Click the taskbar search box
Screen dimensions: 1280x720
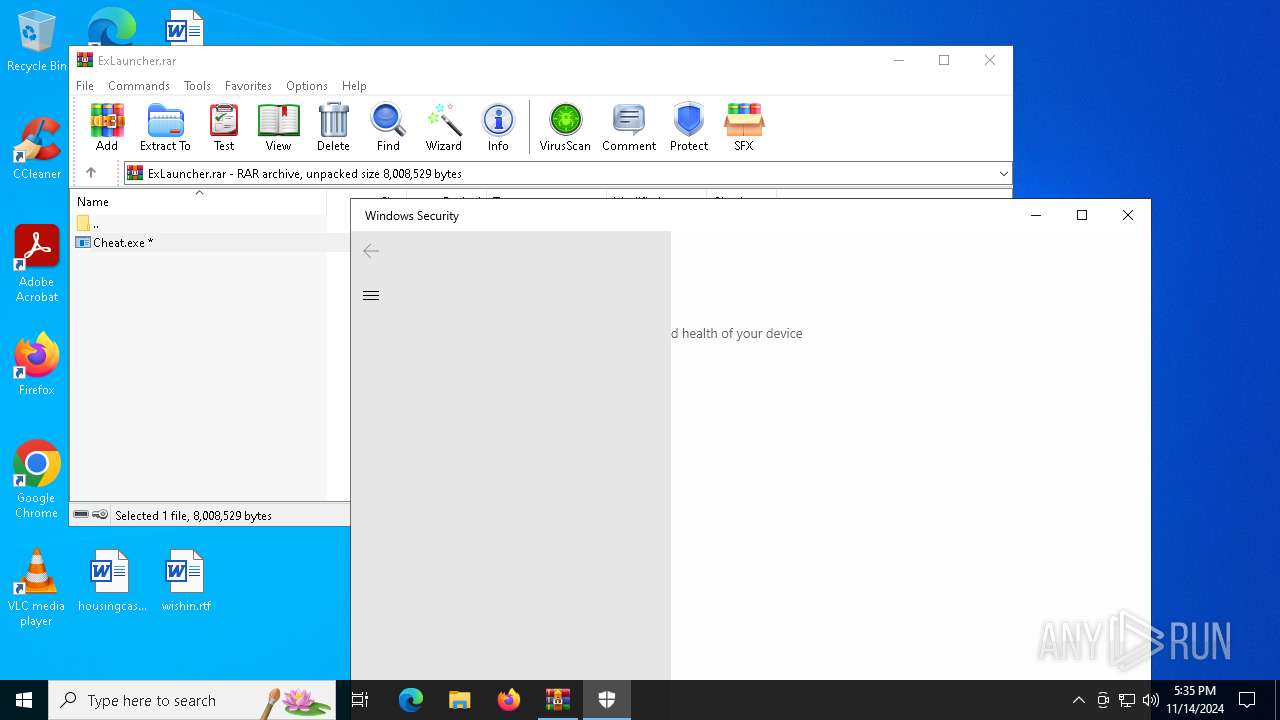[192, 700]
